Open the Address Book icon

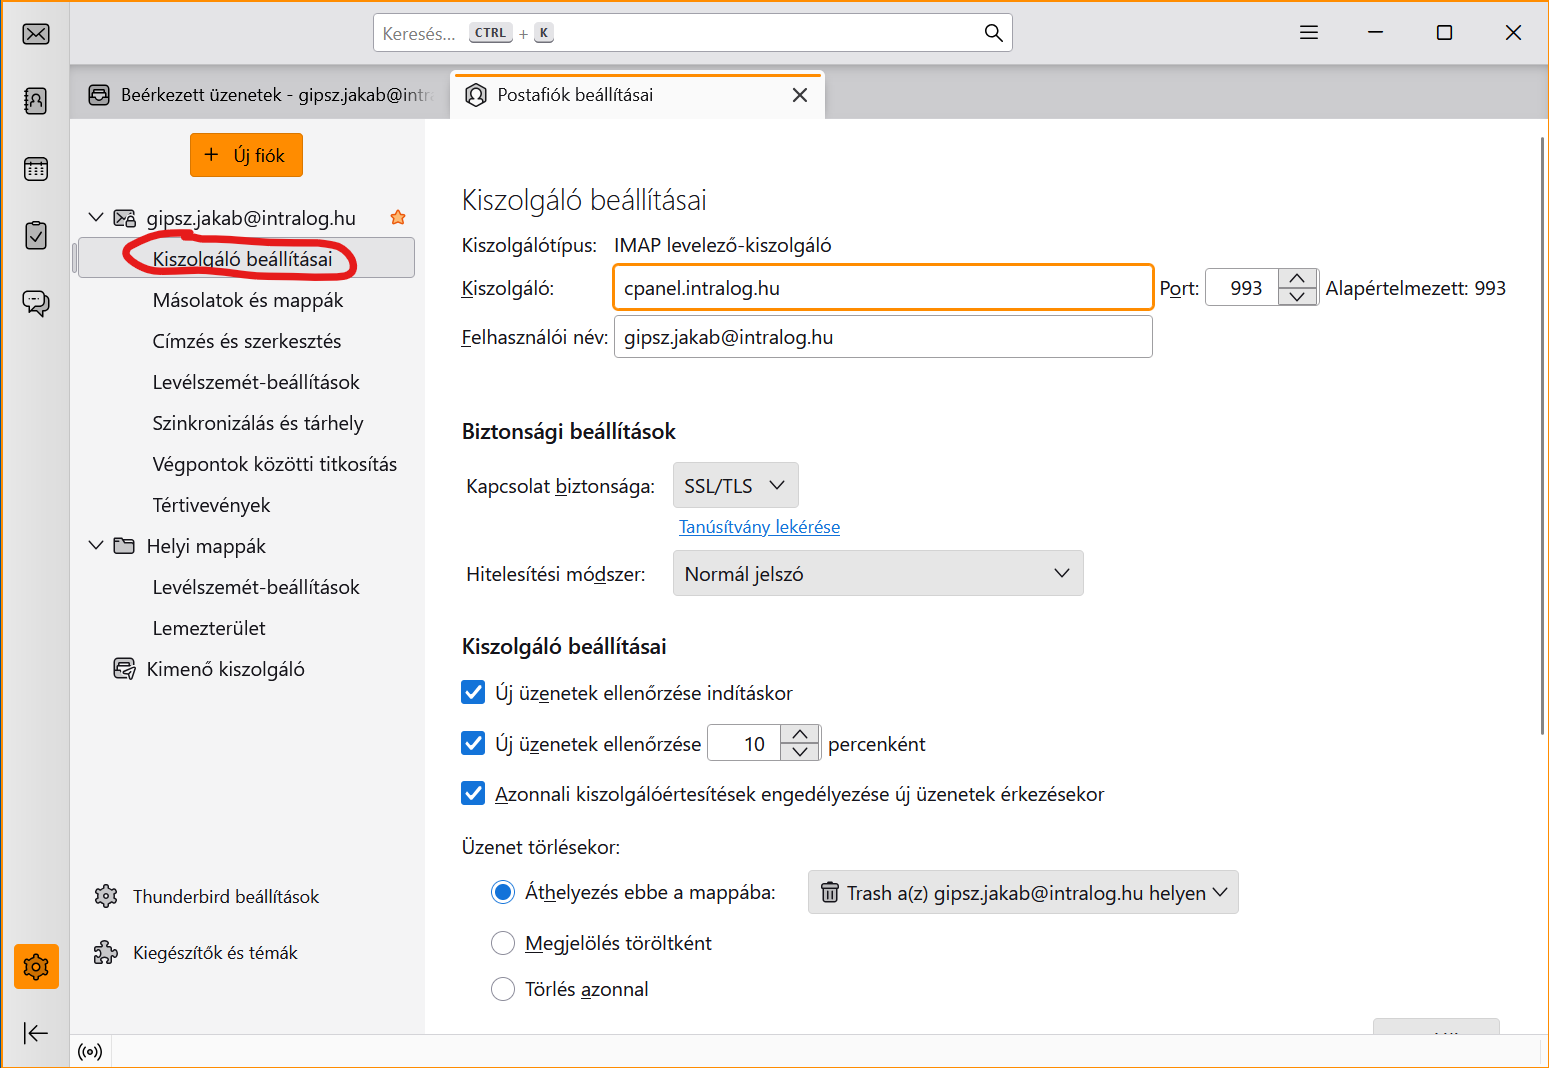click(x=36, y=101)
